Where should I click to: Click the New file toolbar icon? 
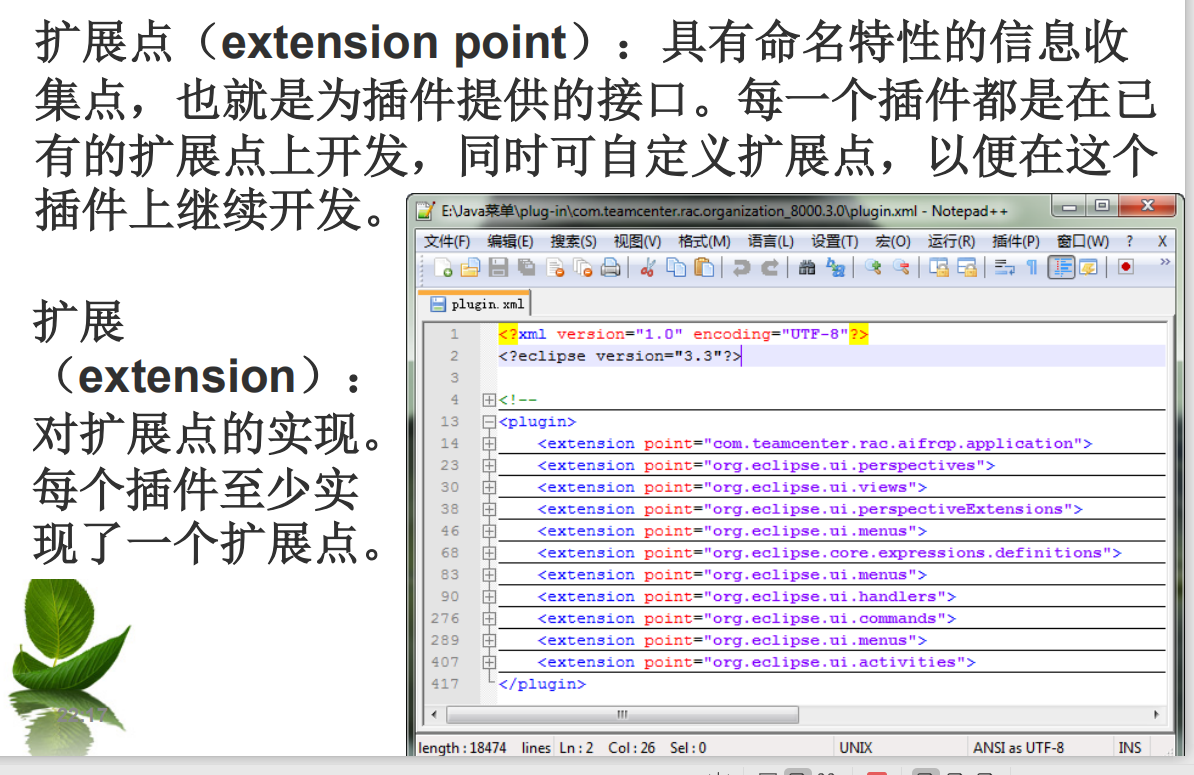click(x=443, y=267)
